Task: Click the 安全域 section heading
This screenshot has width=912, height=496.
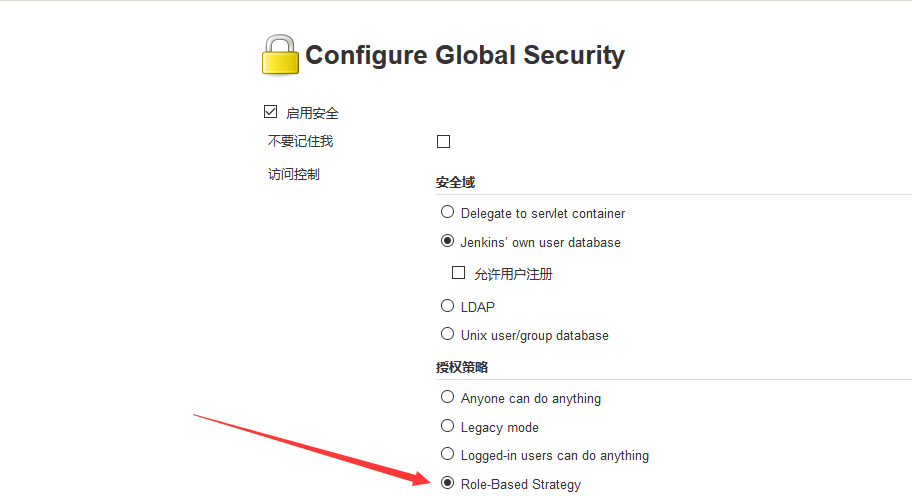Action: 455,183
